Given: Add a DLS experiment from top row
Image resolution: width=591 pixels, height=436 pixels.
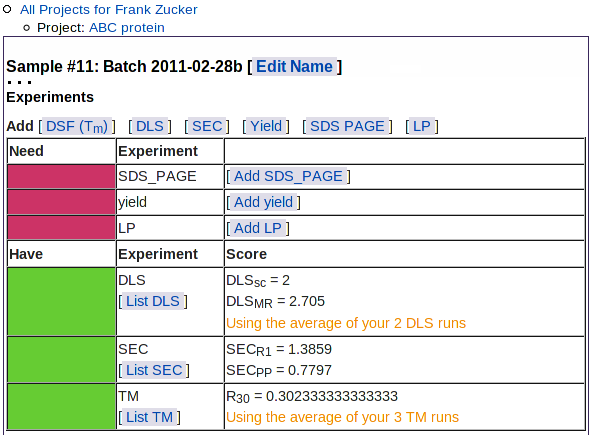Looking at the screenshot, I should click(150, 126).
